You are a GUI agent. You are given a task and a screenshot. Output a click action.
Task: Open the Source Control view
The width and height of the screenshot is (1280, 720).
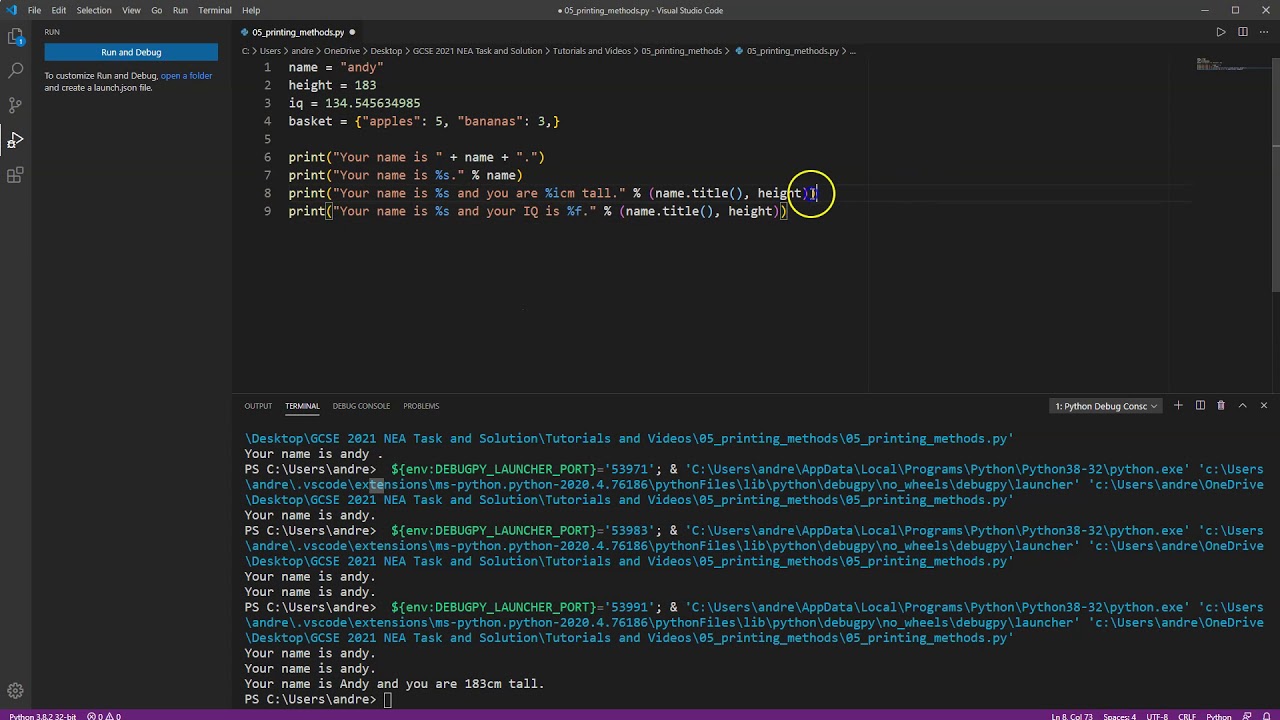pyautogui.click(x=16, y=105)
